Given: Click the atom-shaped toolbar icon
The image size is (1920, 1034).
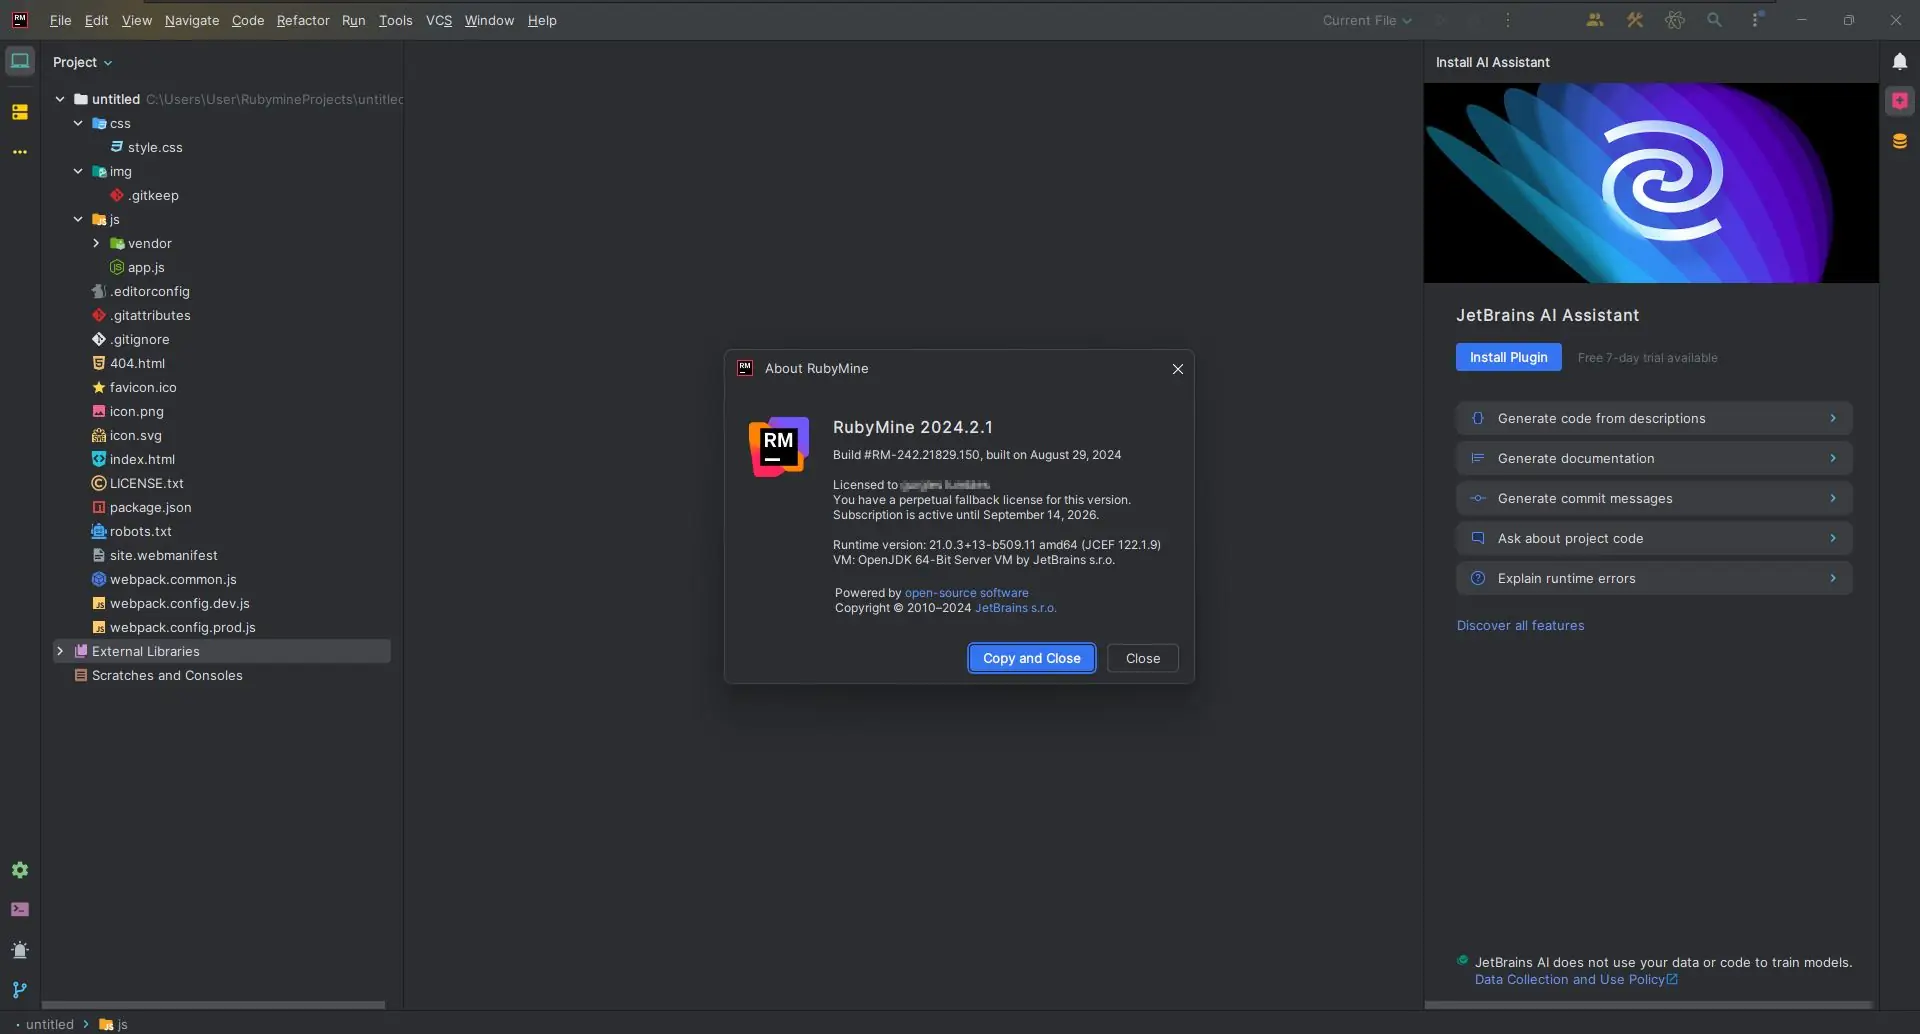Looking at the screenshot, I should click(1675, 20).
